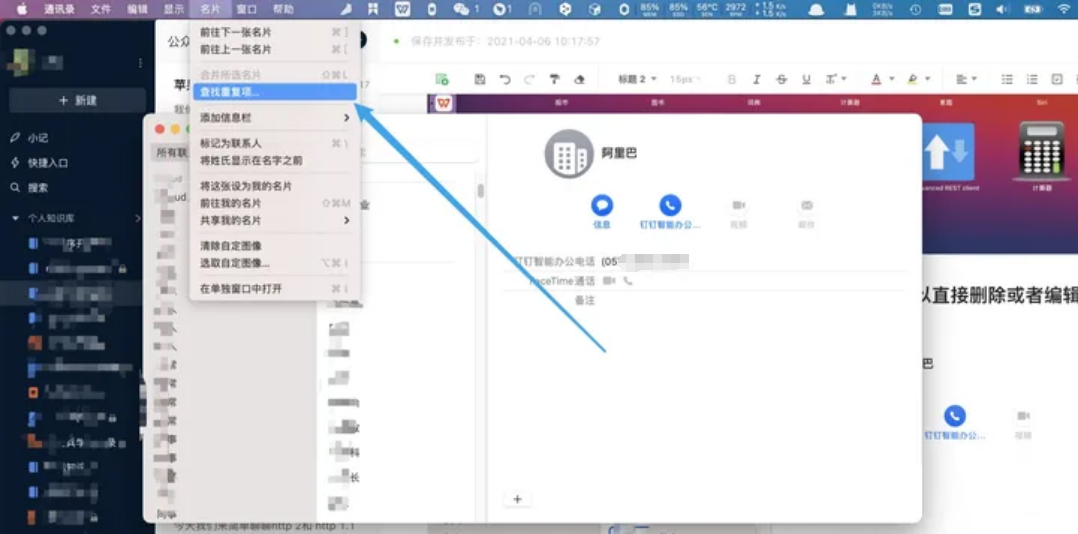Select 前往下一张名片 menu entry
The width and height of the screenshot is (1078, 534).
[274, 32]
